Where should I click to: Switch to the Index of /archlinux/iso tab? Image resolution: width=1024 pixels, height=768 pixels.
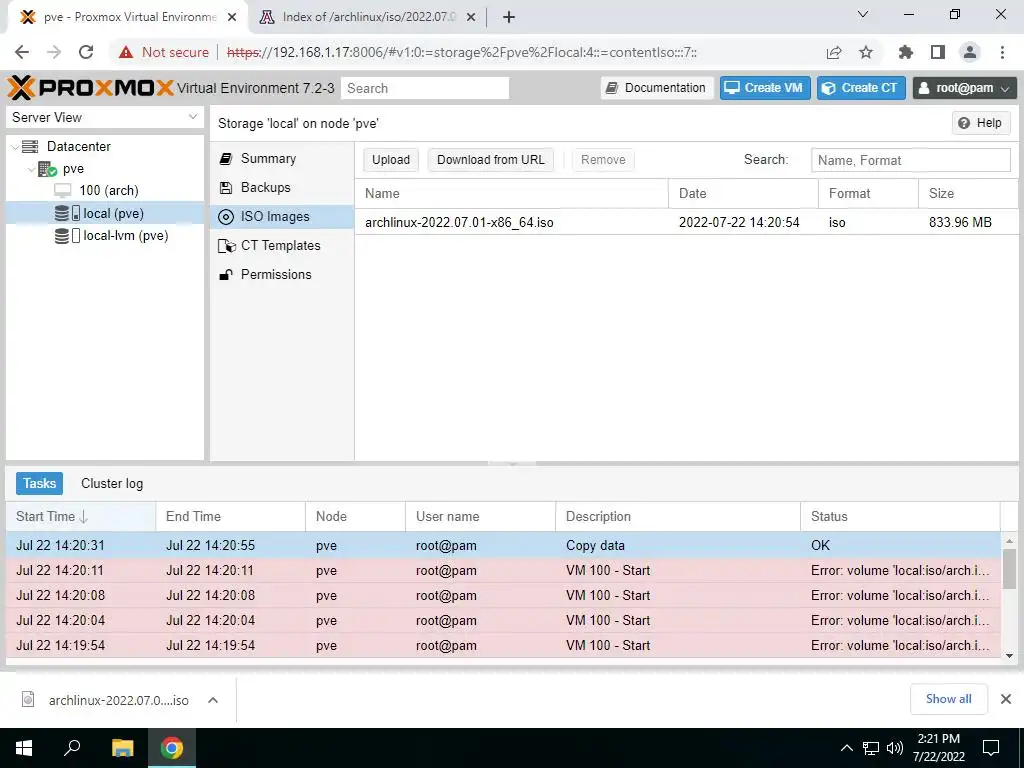[369, 17]
